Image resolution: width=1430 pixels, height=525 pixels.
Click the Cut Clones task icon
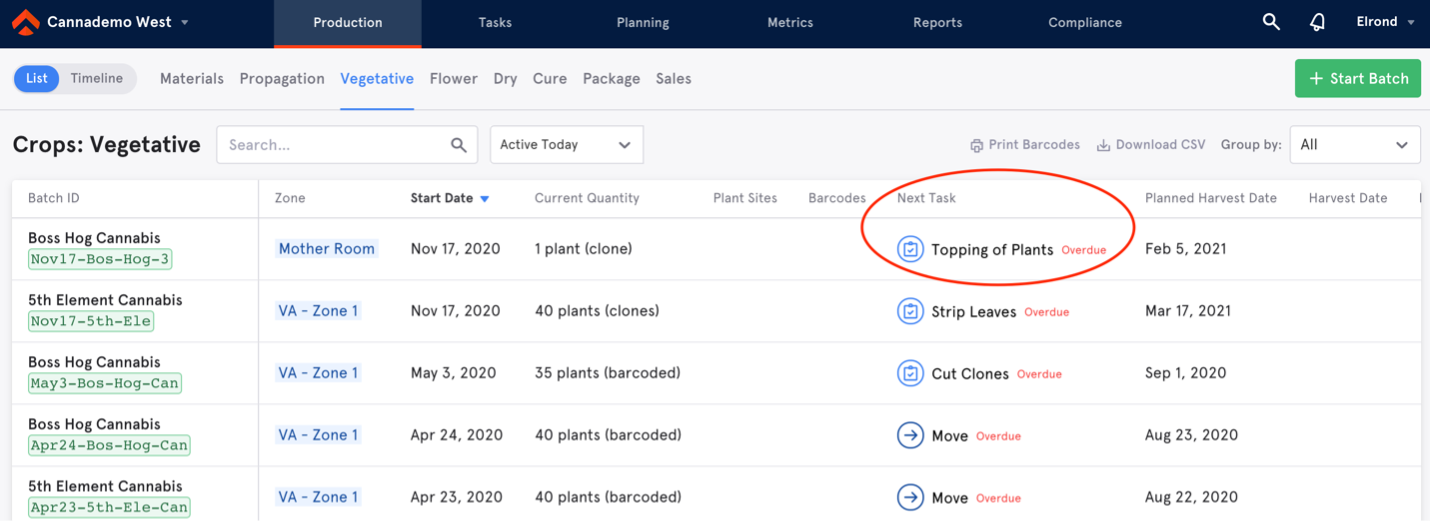pos(910,373)
